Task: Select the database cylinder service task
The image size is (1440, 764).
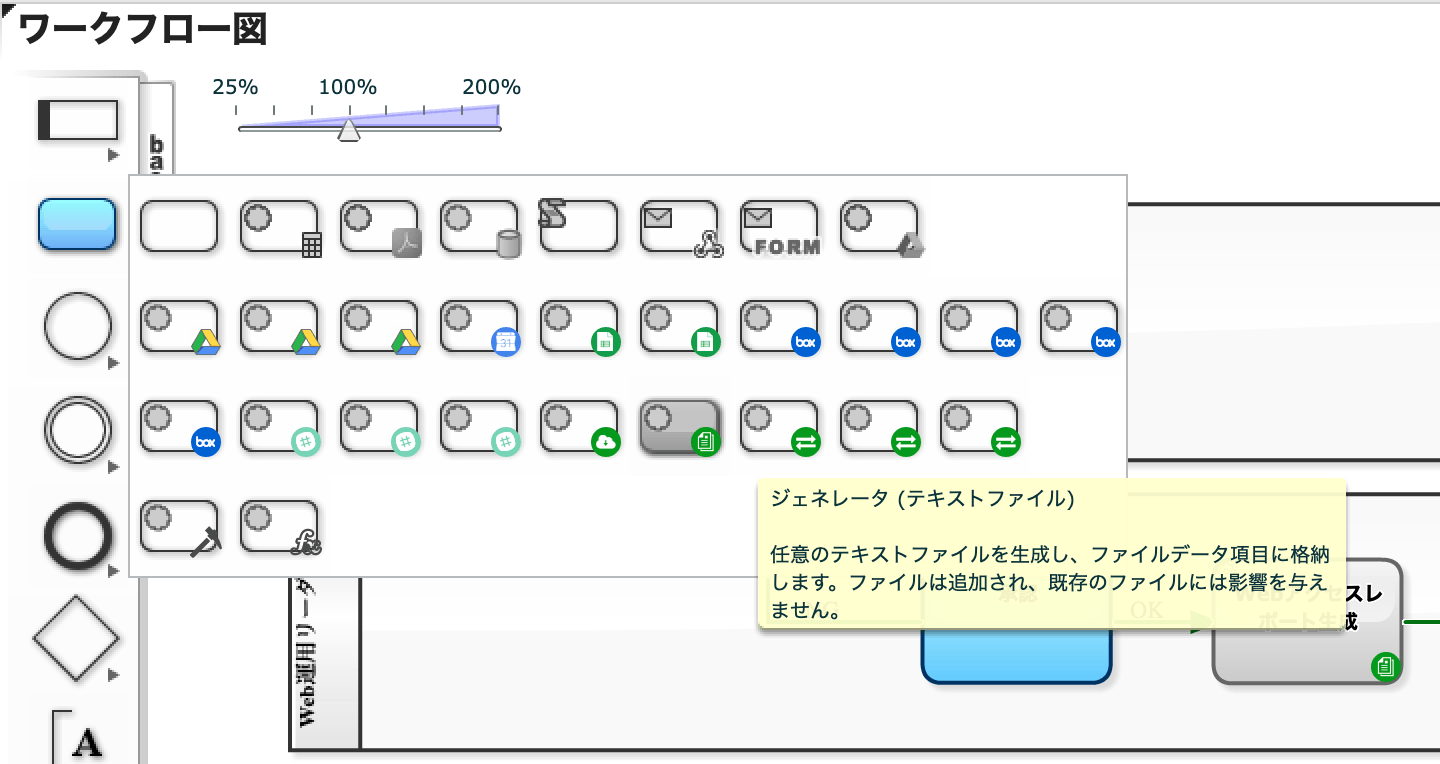Action: 479,226
